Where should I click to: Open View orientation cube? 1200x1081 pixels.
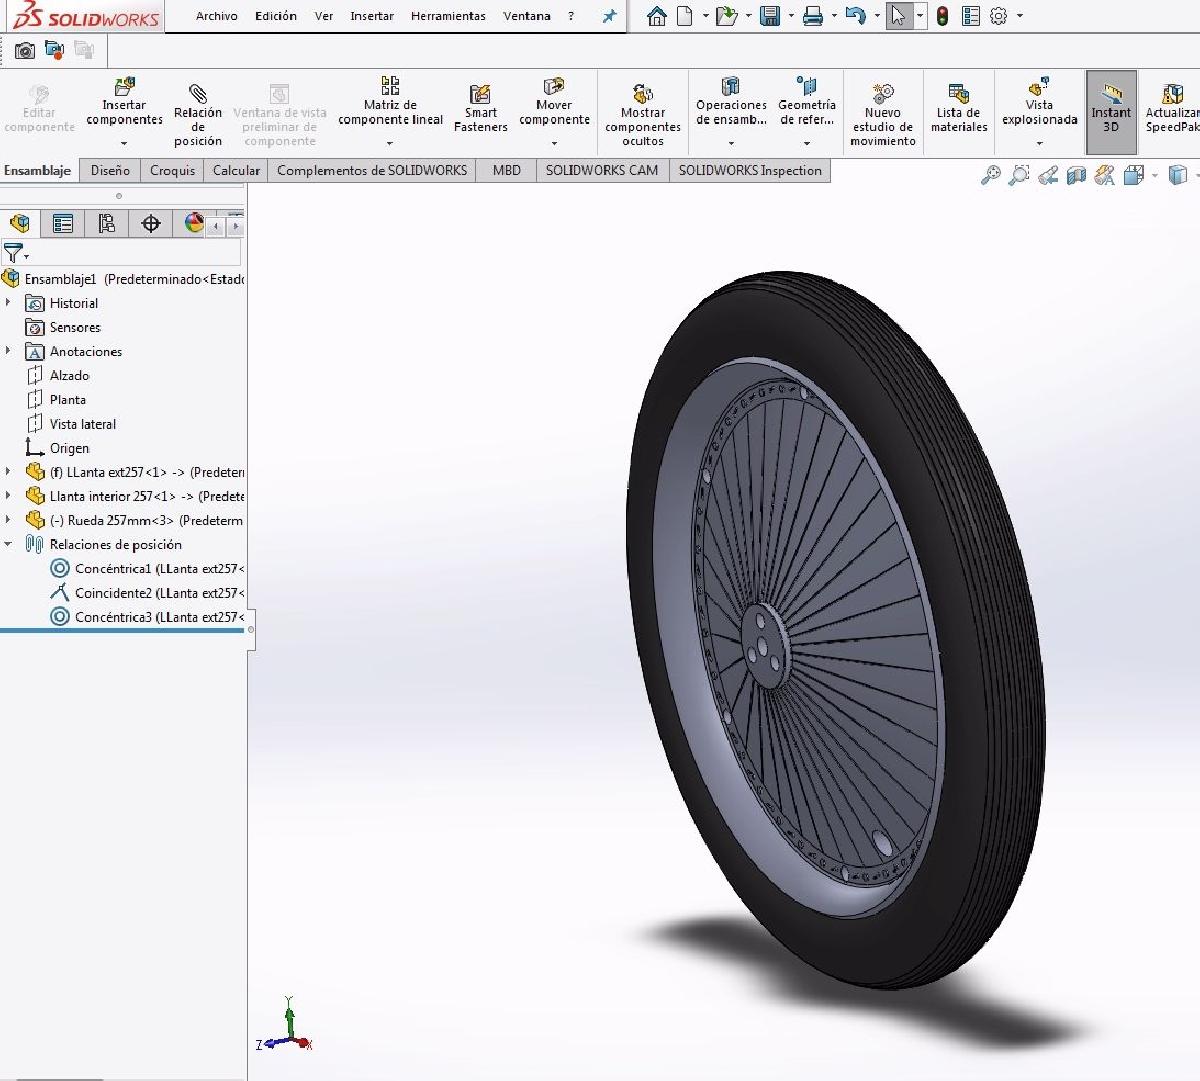pos(1133,176)
